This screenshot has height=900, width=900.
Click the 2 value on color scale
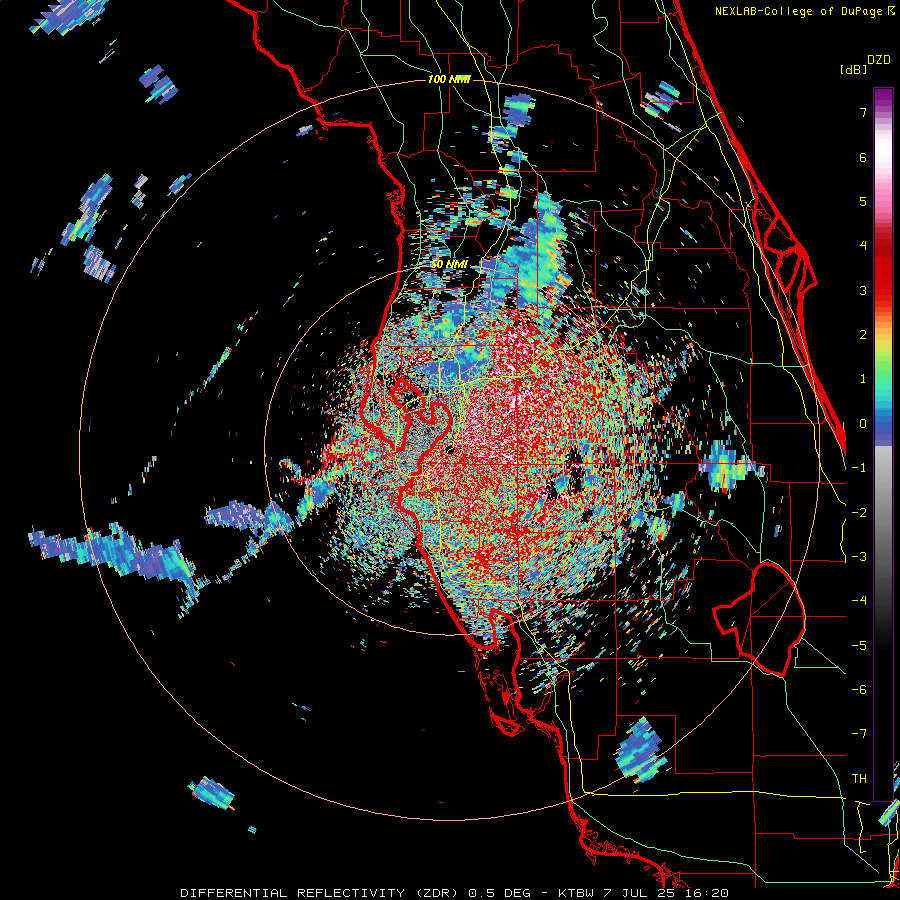(x=863, y=335)
